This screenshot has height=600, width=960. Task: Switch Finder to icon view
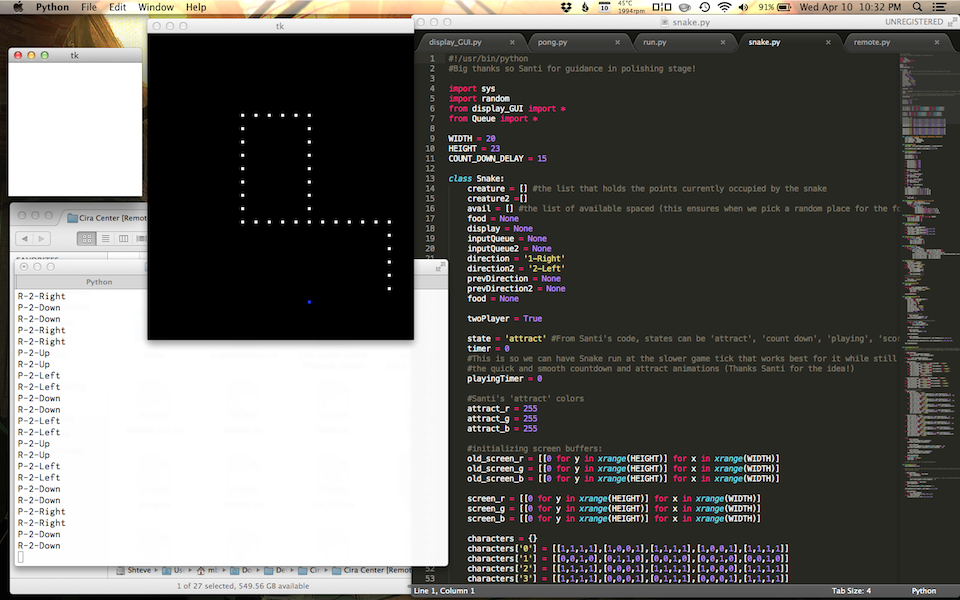[x=86, y=239]
